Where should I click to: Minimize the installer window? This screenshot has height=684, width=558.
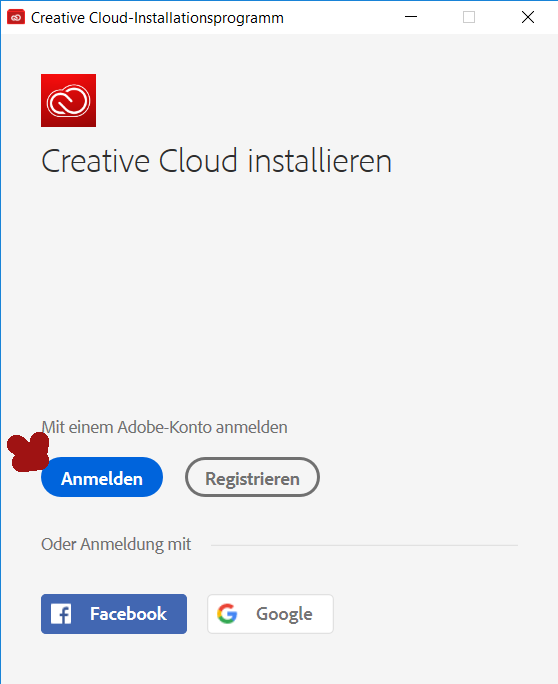point(411,17)
